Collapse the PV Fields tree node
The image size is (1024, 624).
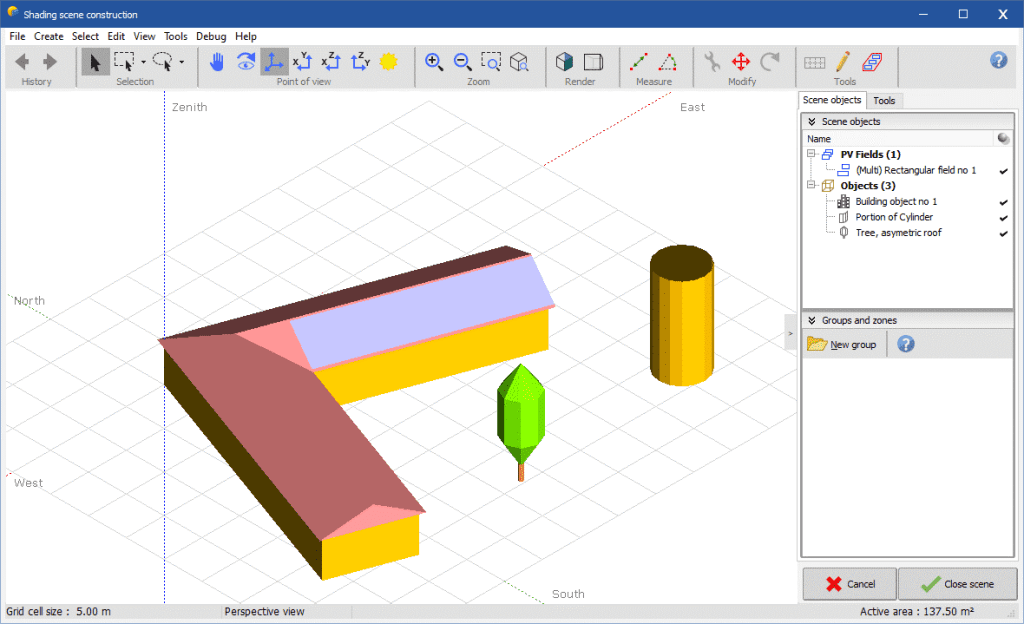pyautogui.click(x=811, y=155)
